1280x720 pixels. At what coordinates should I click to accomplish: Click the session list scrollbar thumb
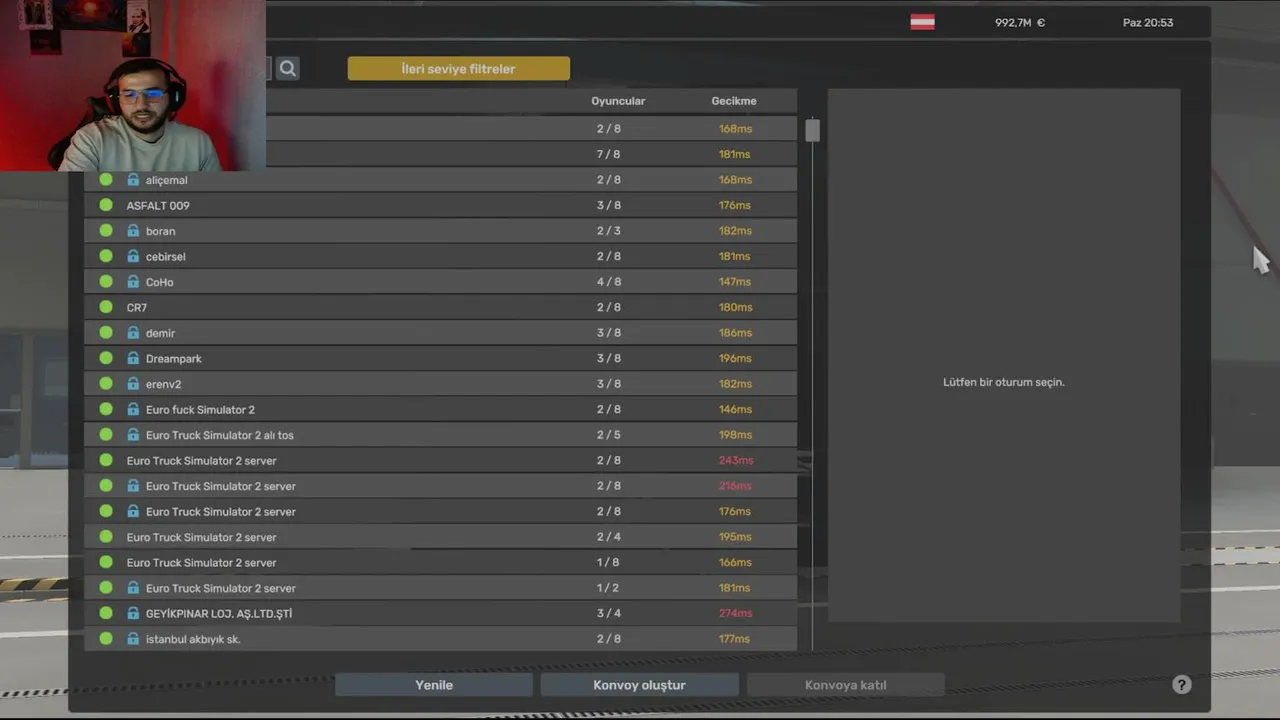[x=812, y=130]
